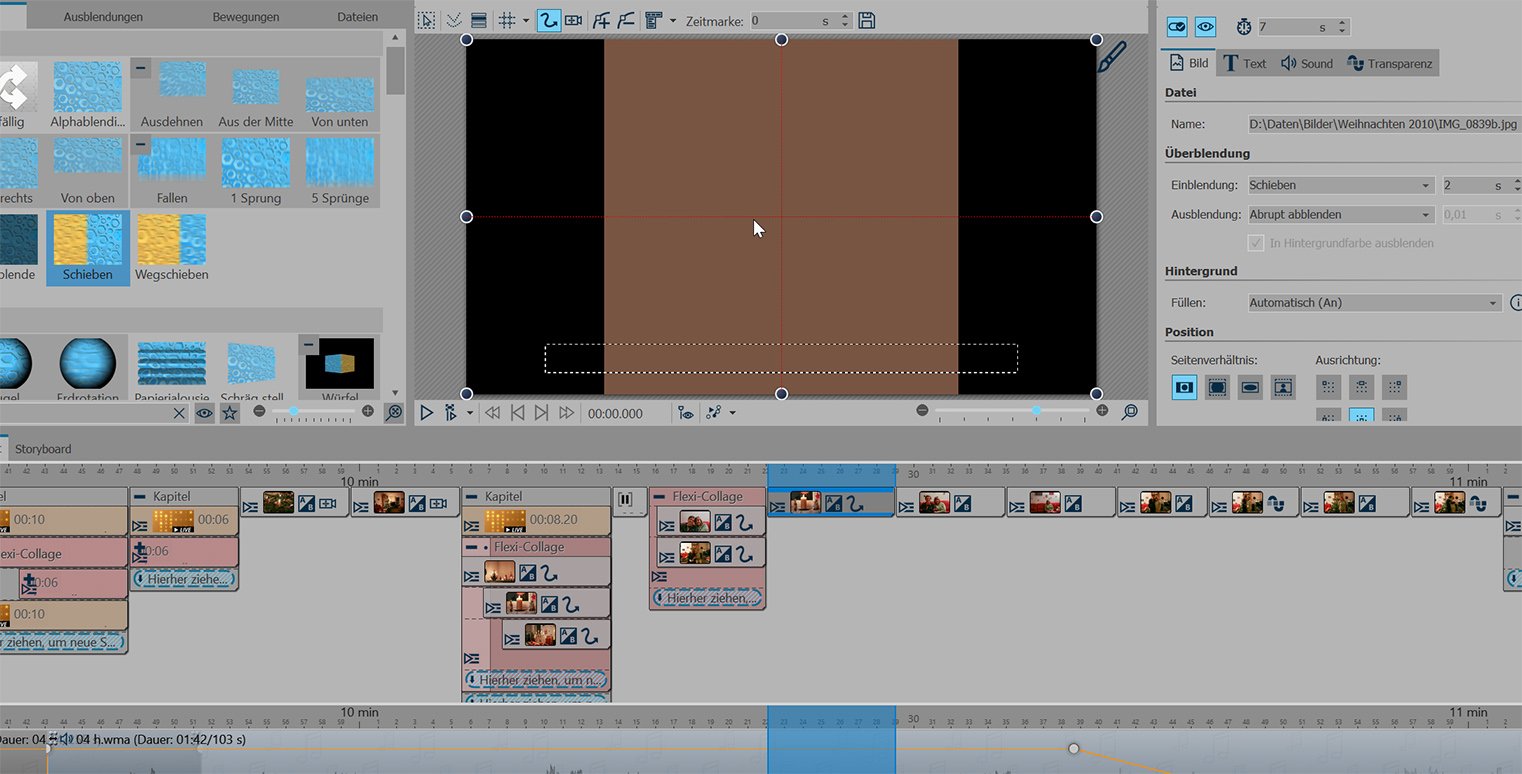This screenshot has height=774, width=1522.
Task: Collapse the Kapitel track with 00:08.20
Action: pyautogui.click(x=472, y=496)
